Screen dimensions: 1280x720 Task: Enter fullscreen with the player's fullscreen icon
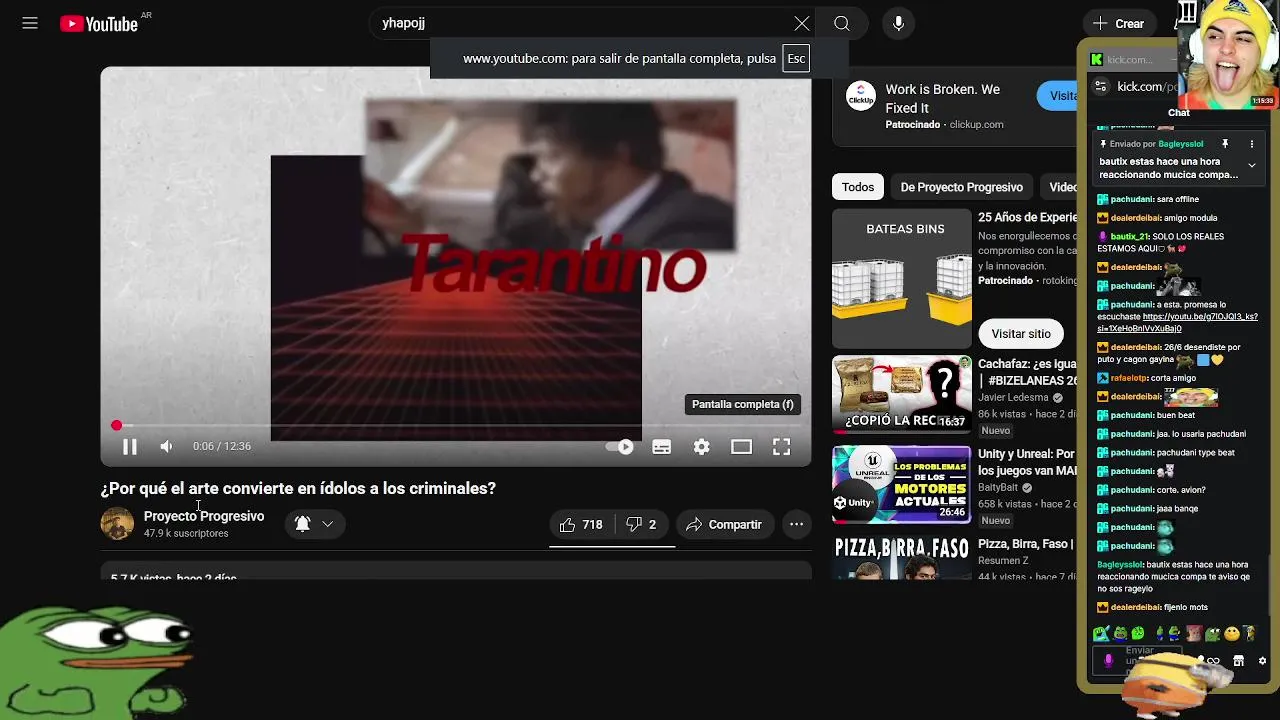click(x=781, y=447)
